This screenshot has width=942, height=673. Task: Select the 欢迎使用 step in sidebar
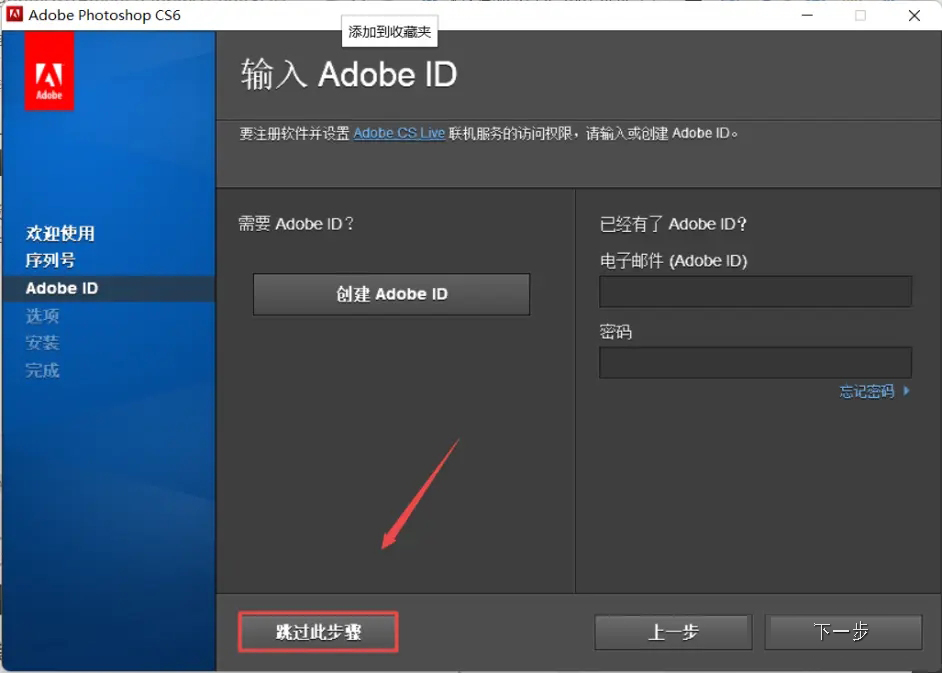60,234
